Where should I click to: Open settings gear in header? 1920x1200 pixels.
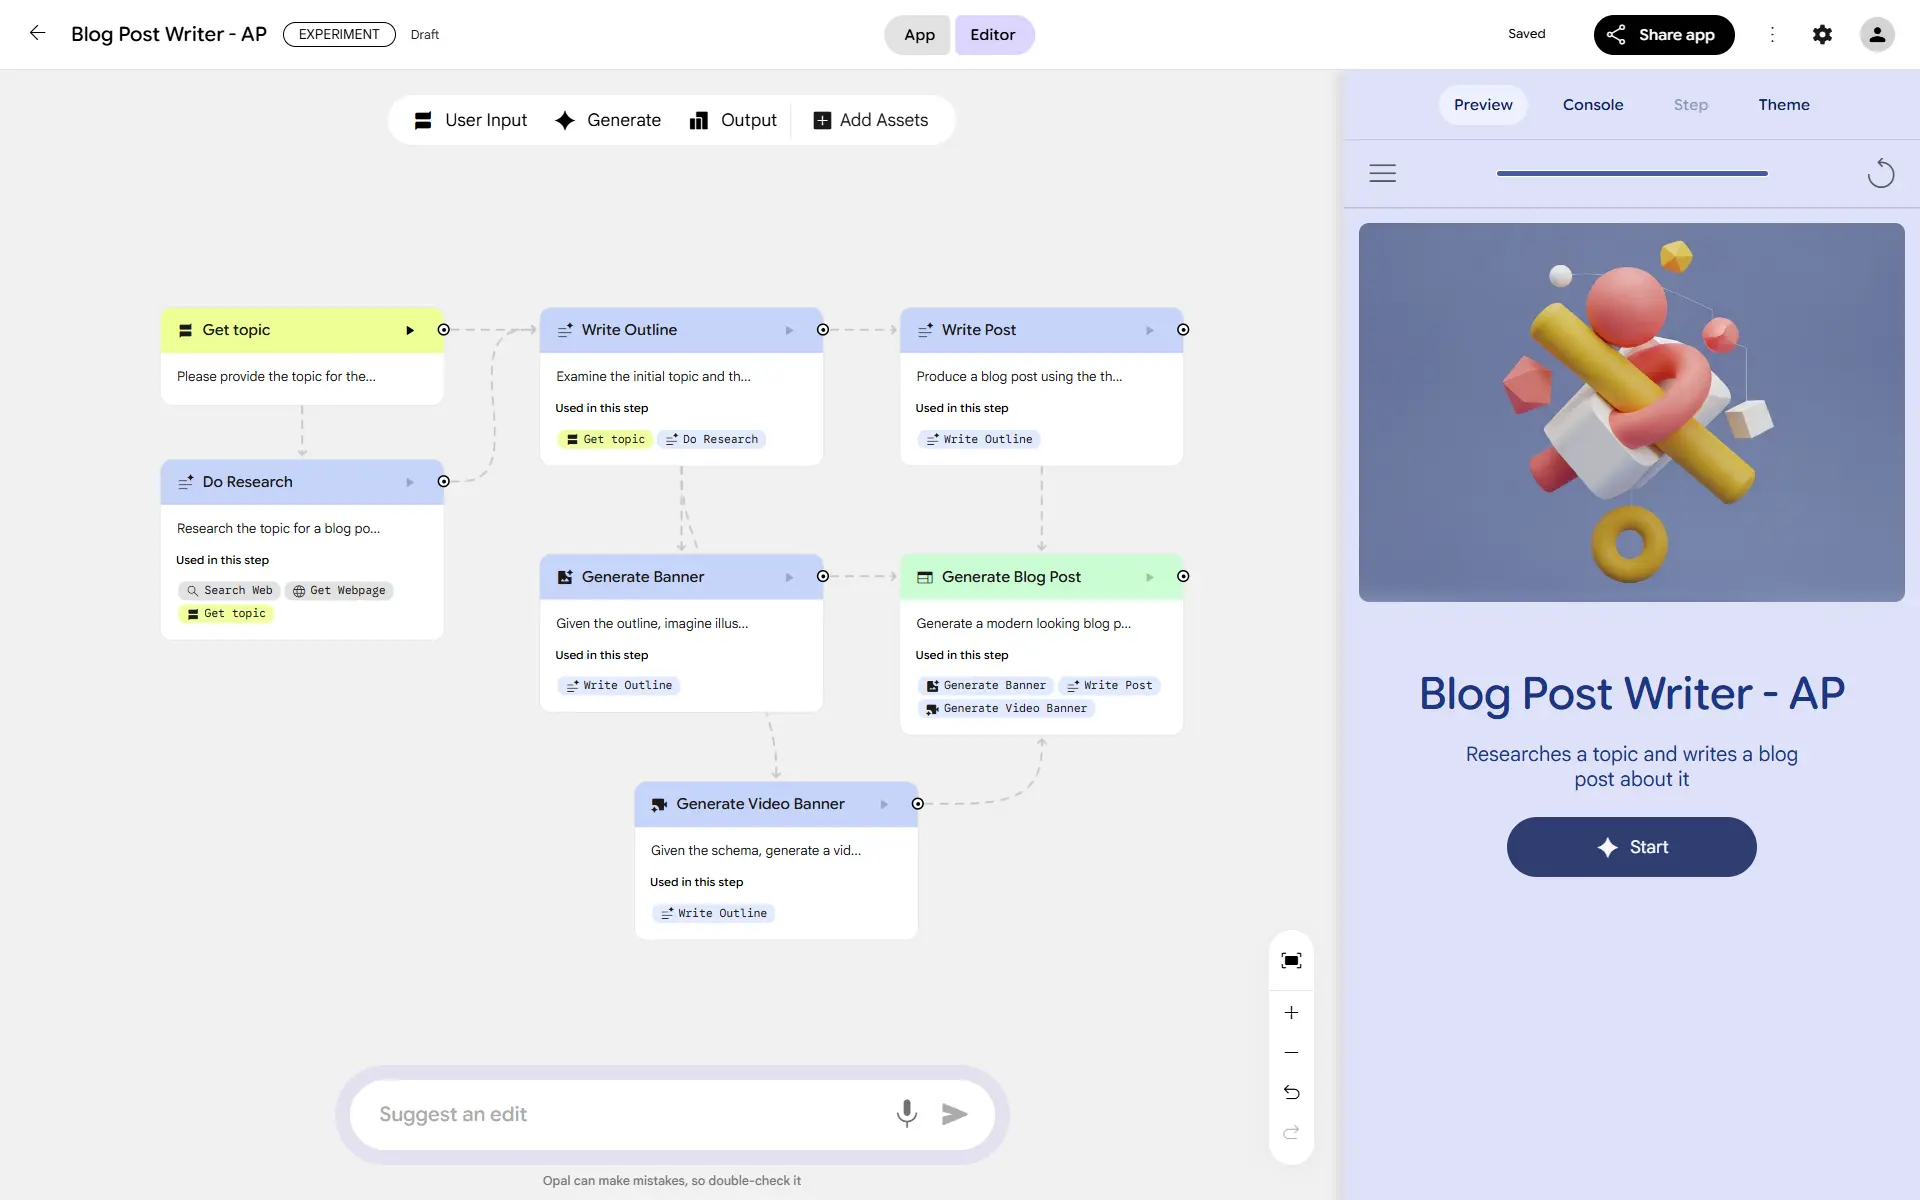(1822, 34)
